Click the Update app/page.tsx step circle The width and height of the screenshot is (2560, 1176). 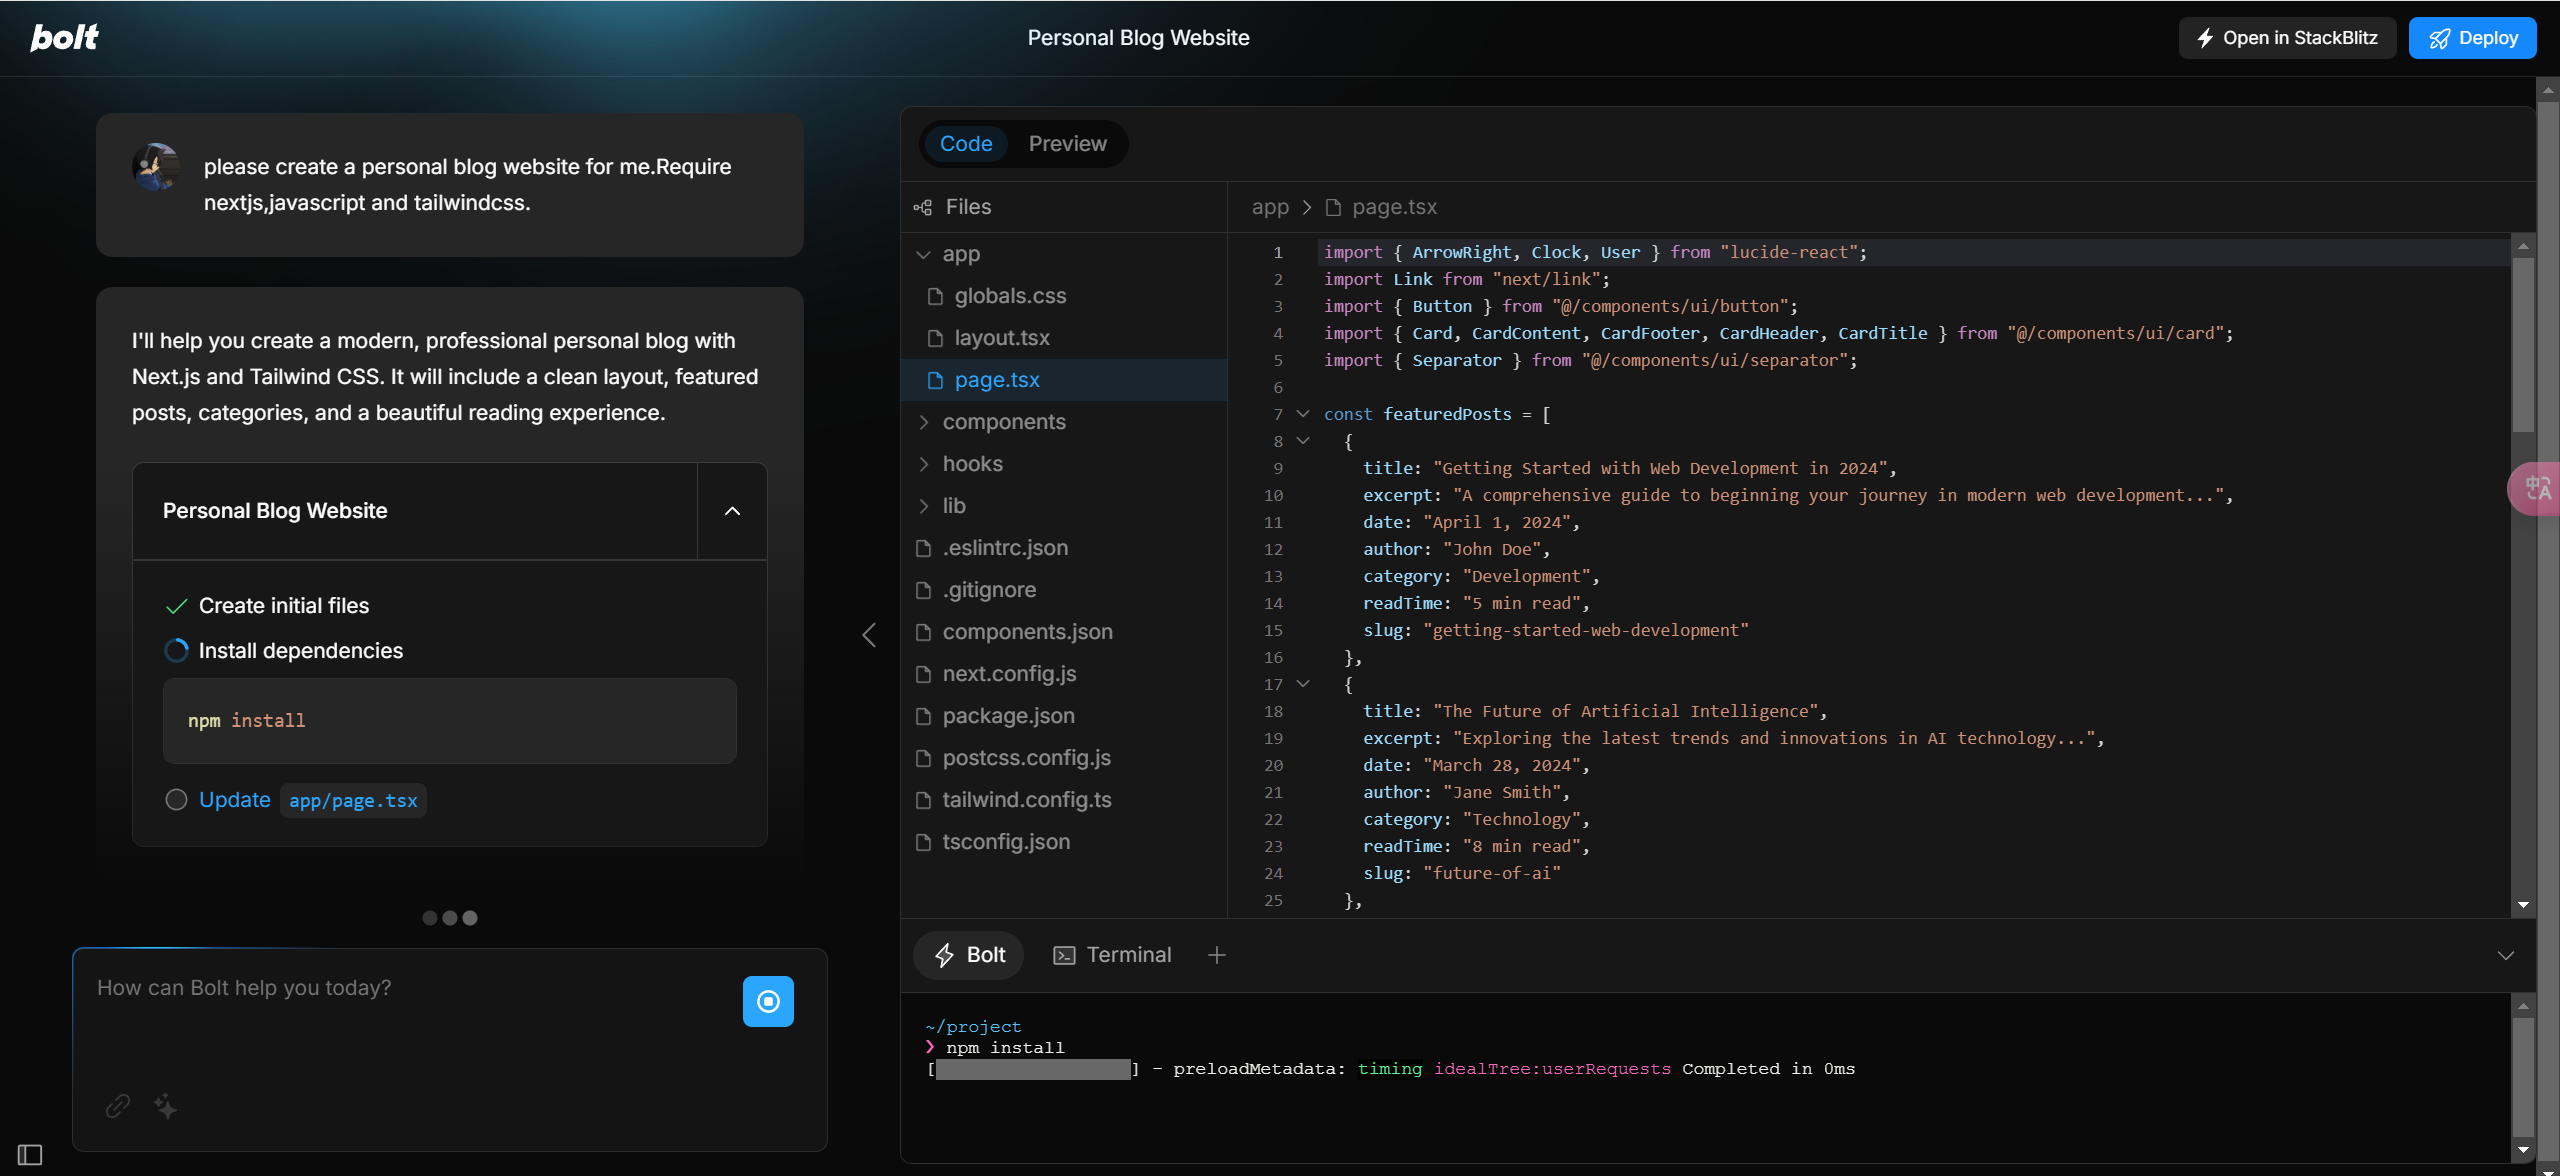176,800
